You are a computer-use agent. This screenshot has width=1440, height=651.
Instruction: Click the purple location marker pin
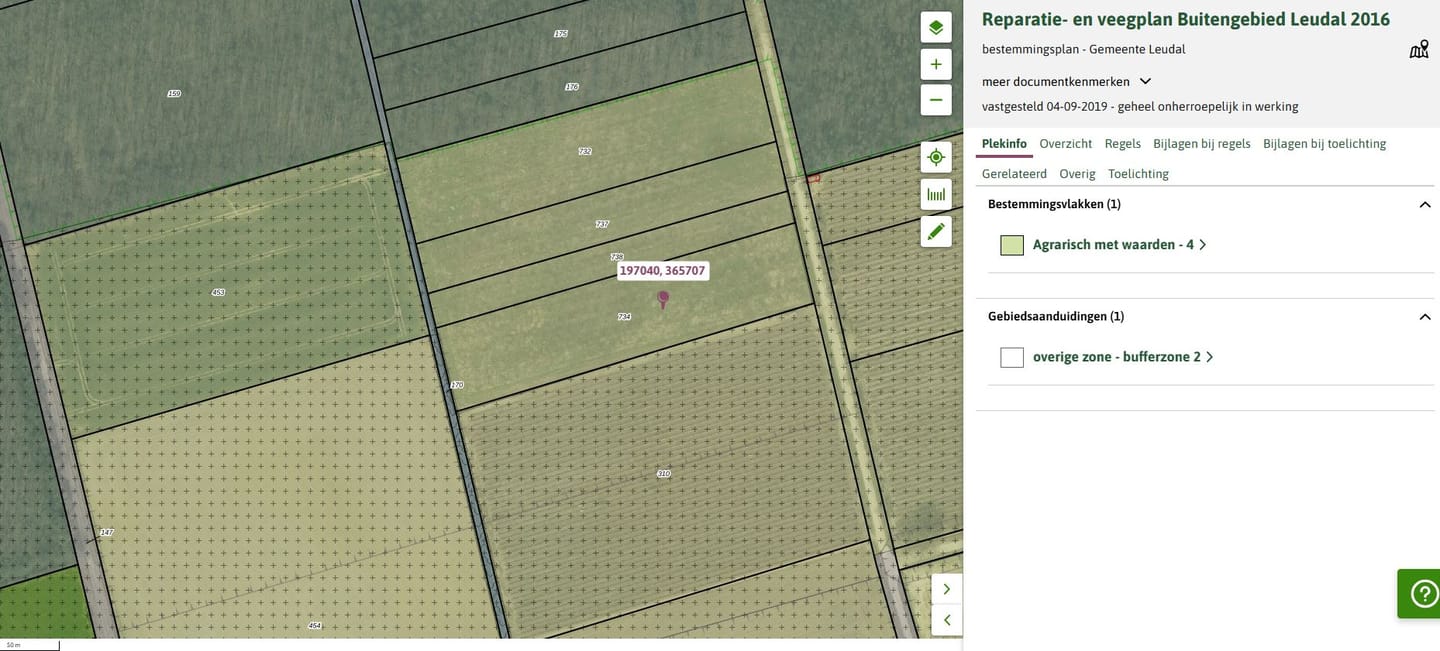(x=662, y=298)
